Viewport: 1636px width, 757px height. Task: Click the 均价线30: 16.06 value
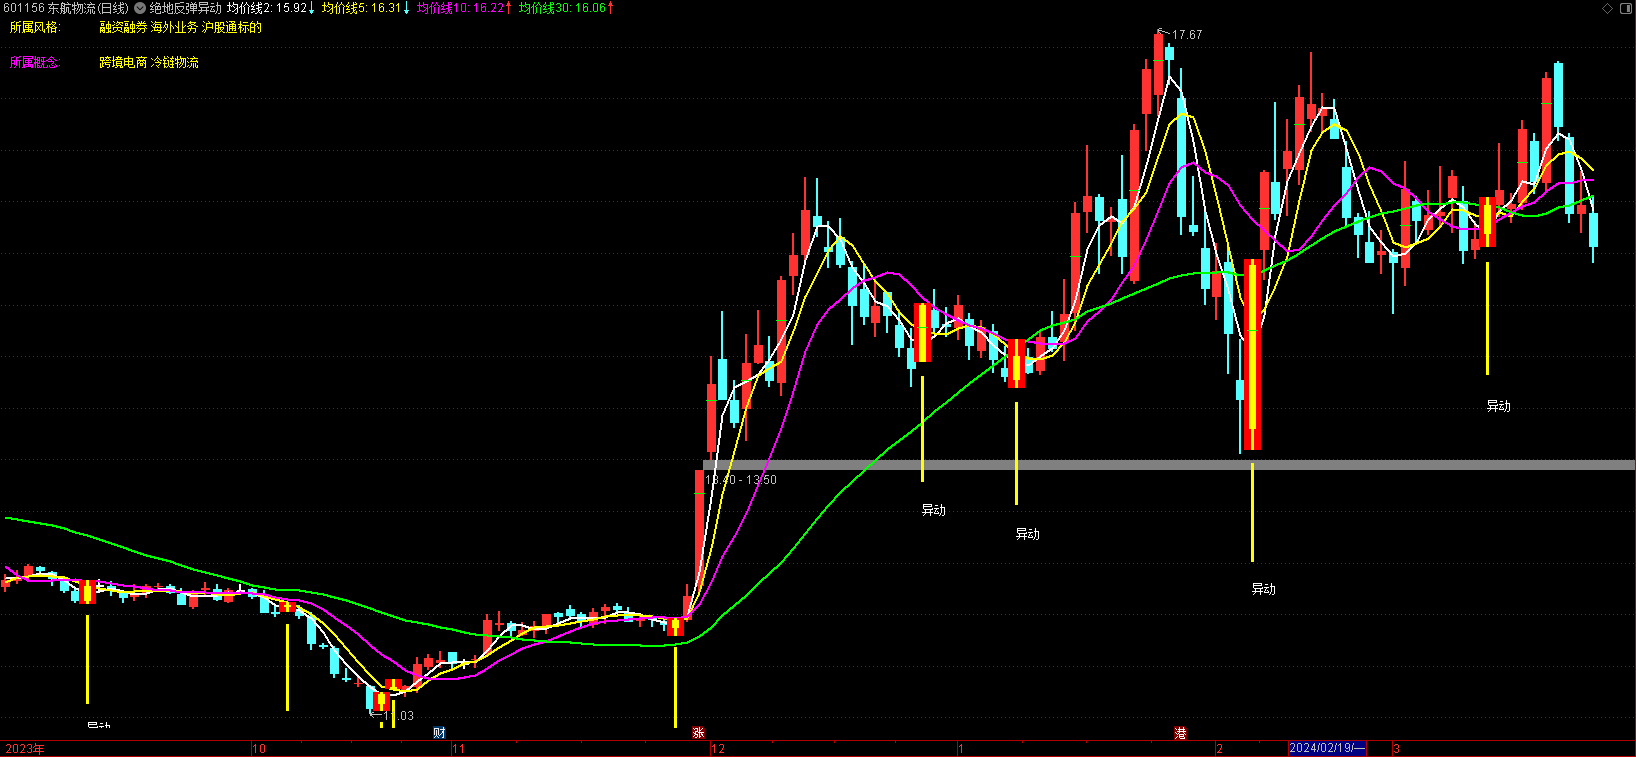coord(562,8)
